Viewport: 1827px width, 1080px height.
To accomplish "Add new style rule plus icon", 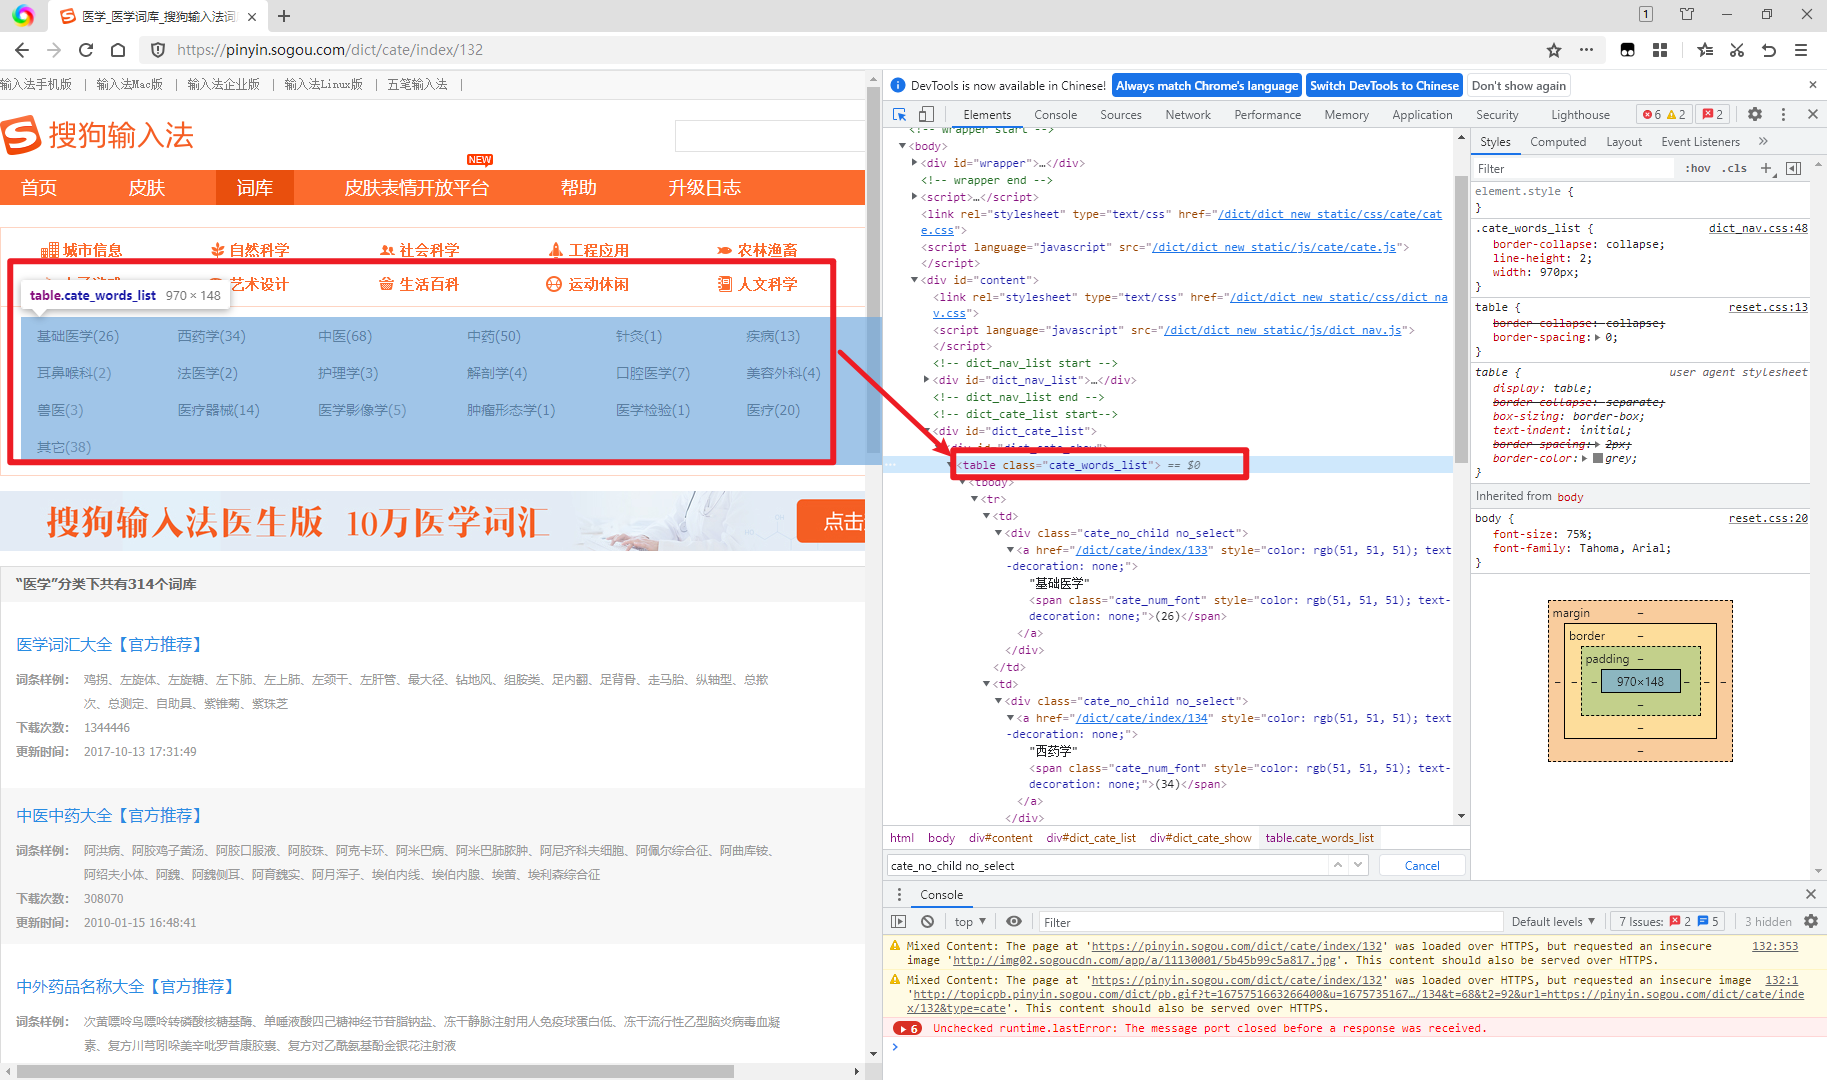I will click(1766, 168).
